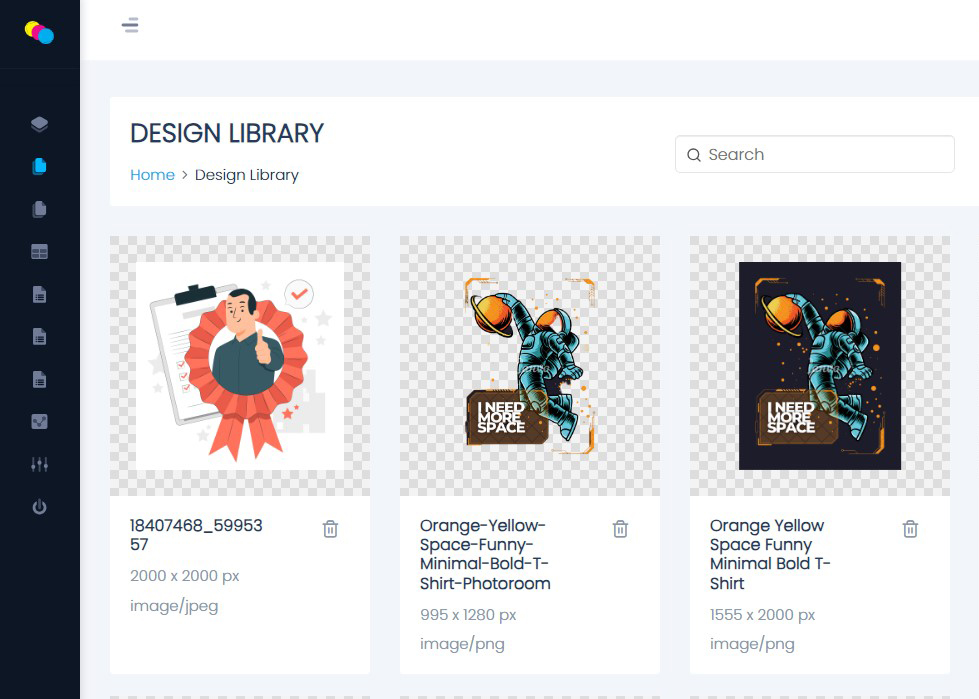Image resolution: width=979 pixels, height=699 pixels.
Task: Open the award ribbon man thumbnail
Action: tap(240, 366)
